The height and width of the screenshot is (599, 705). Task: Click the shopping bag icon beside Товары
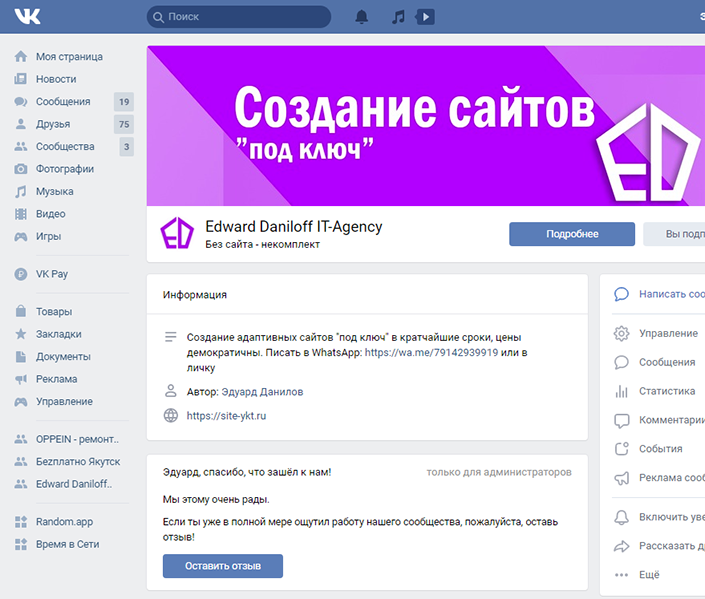point(21,311)
